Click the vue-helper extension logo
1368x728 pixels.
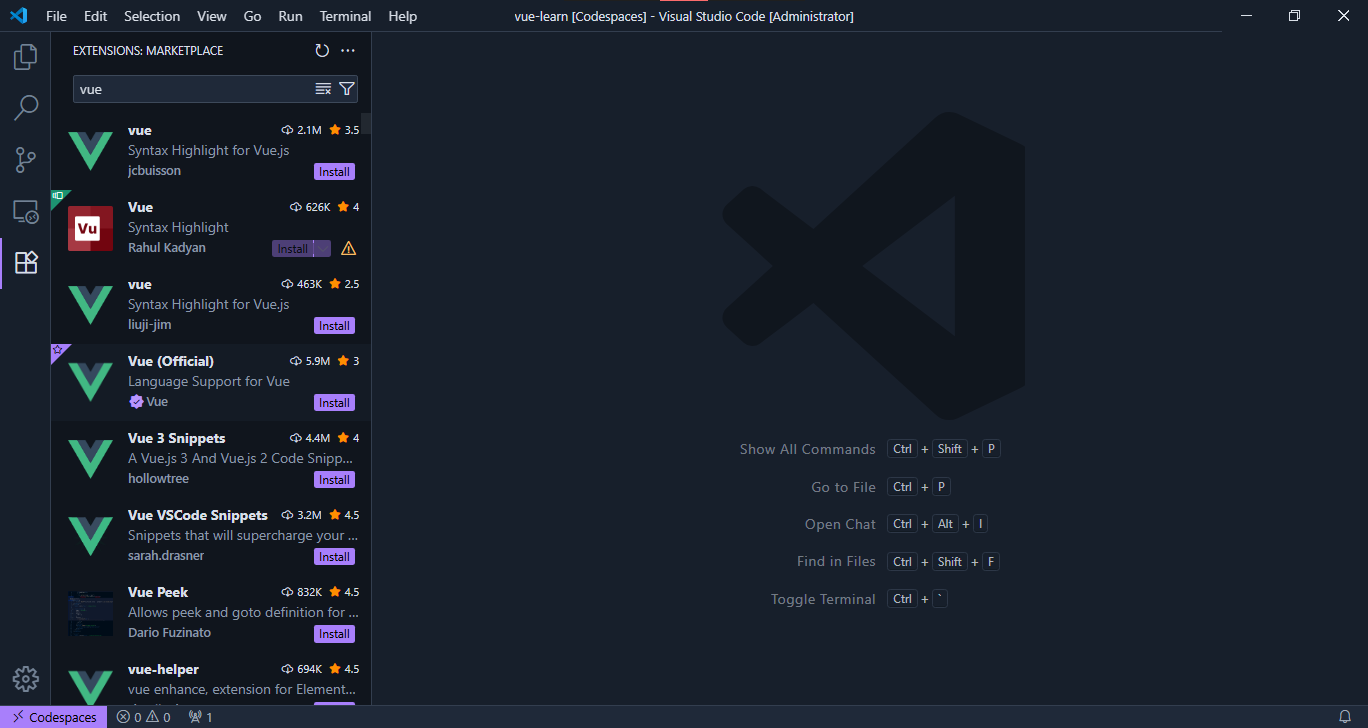[x=90, y=685]
